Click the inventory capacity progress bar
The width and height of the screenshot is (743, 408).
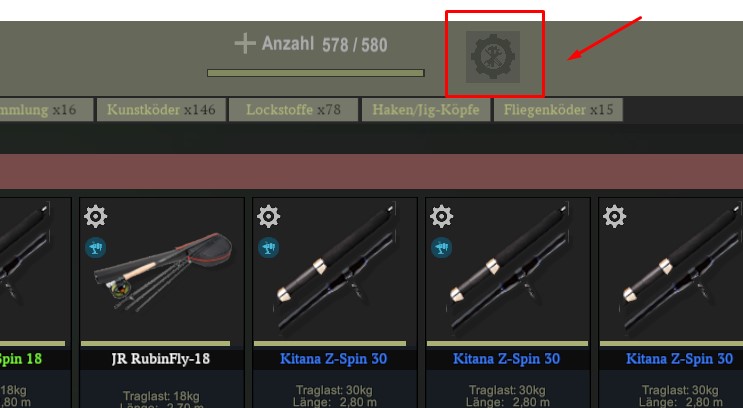316,73
